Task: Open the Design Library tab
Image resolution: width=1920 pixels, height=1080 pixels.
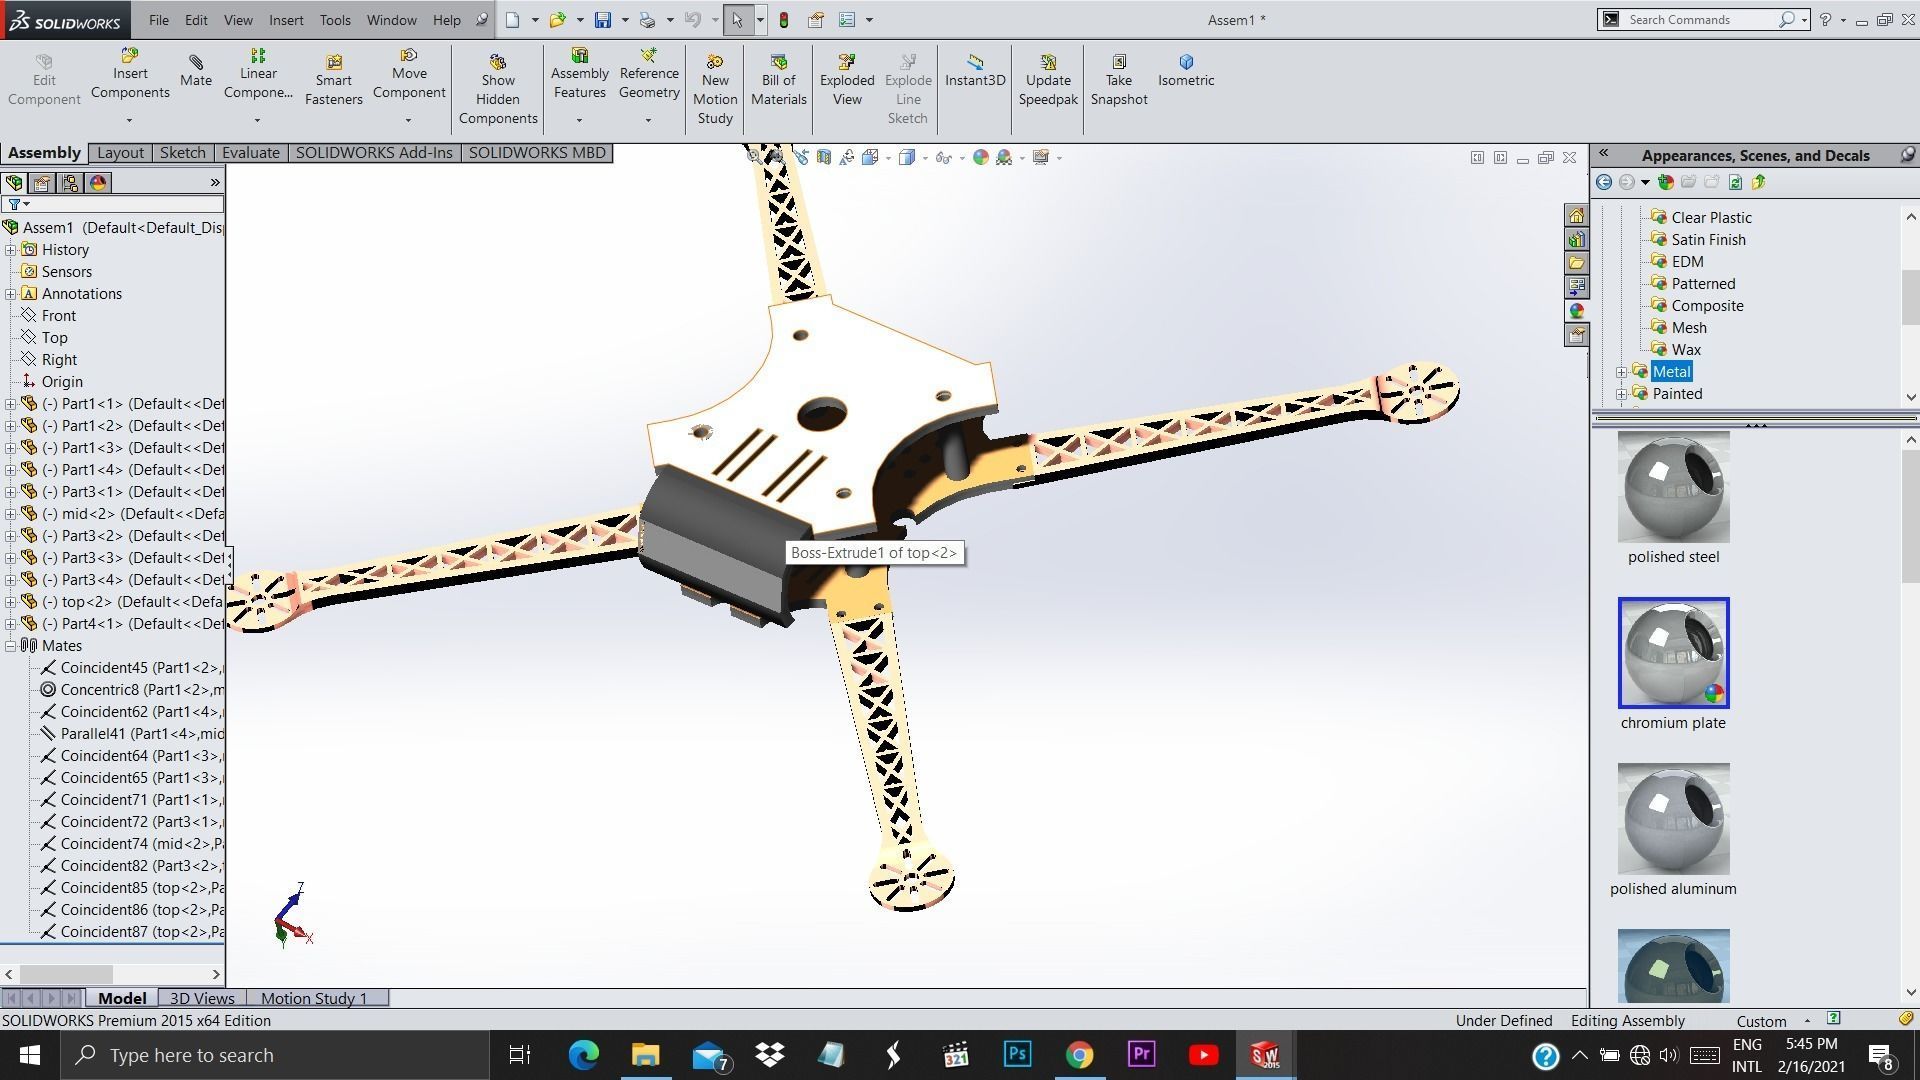Action: point(1577,239)
